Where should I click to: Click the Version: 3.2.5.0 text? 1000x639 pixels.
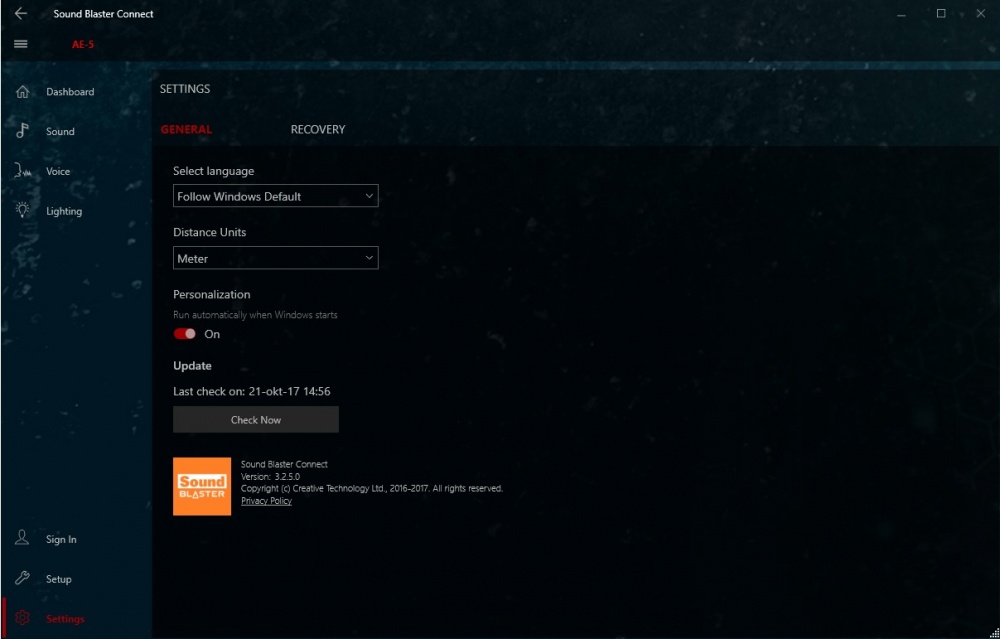click(270, 476)
